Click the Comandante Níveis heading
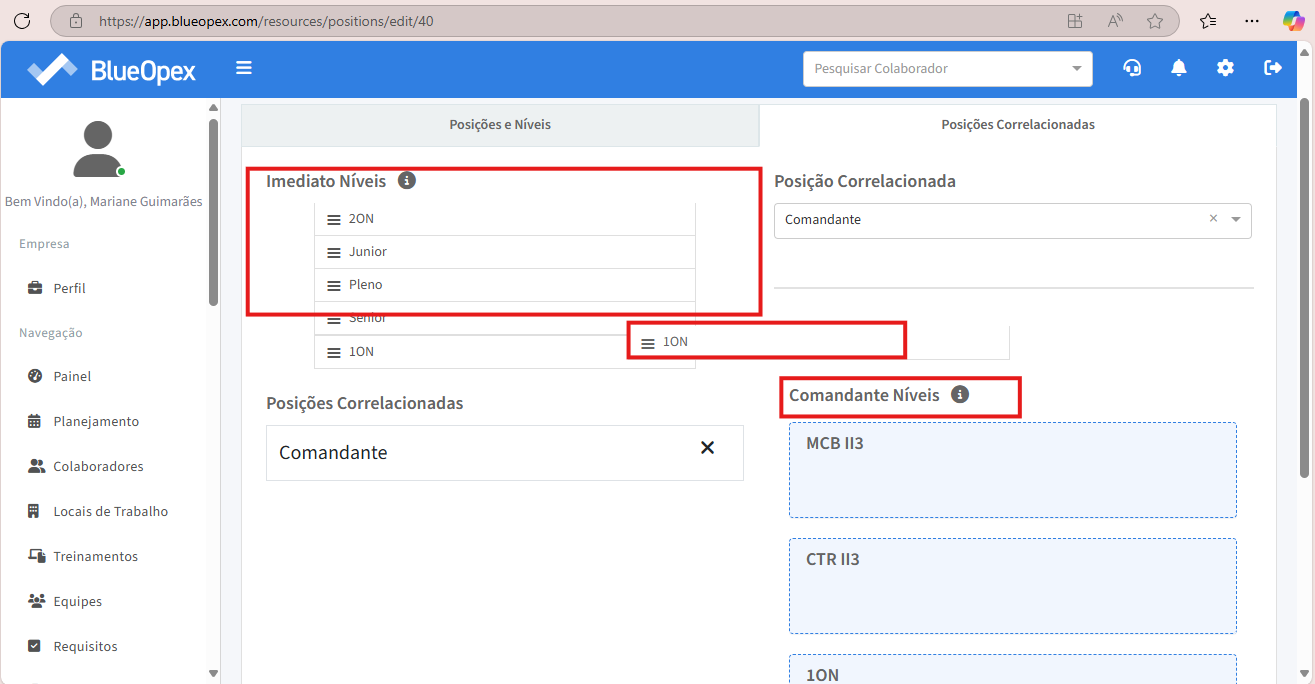 click(864, 395)
